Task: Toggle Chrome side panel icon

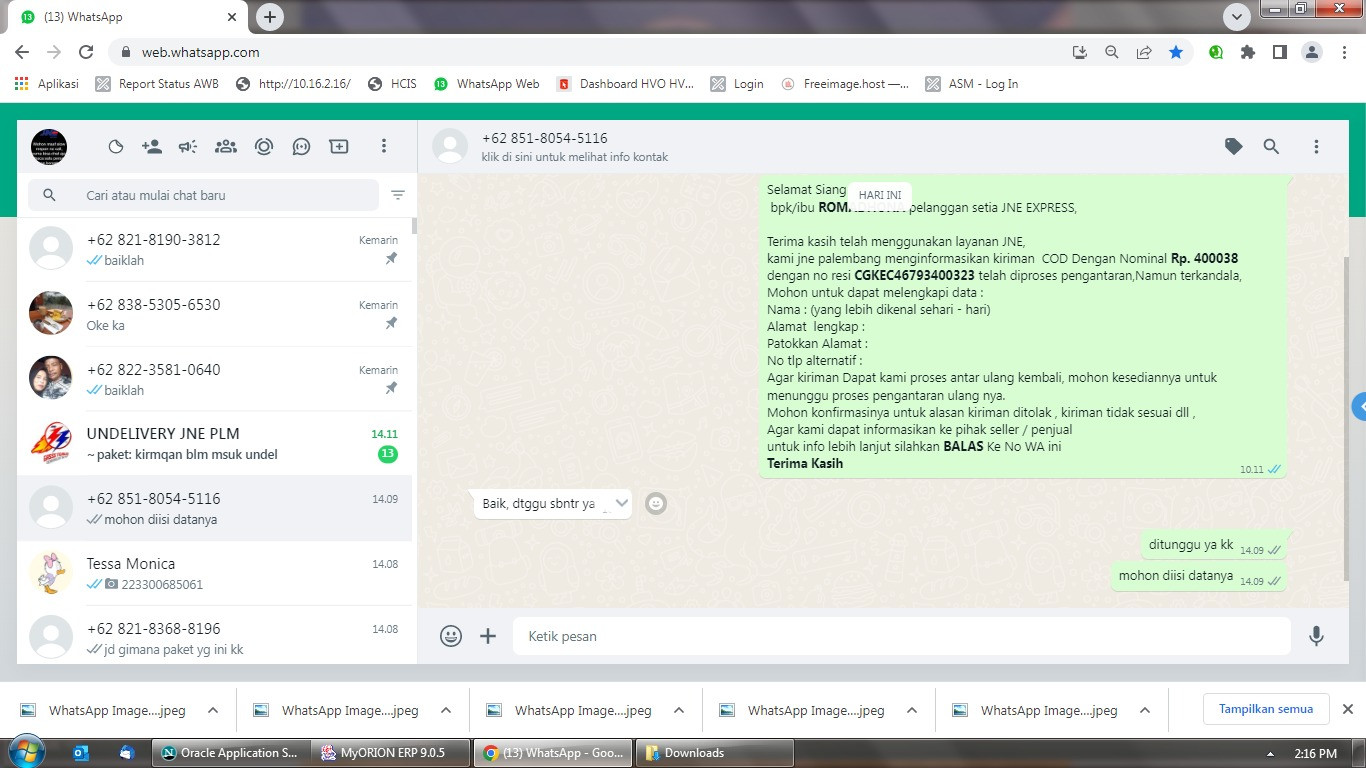Action: [x=1279, y=52]
